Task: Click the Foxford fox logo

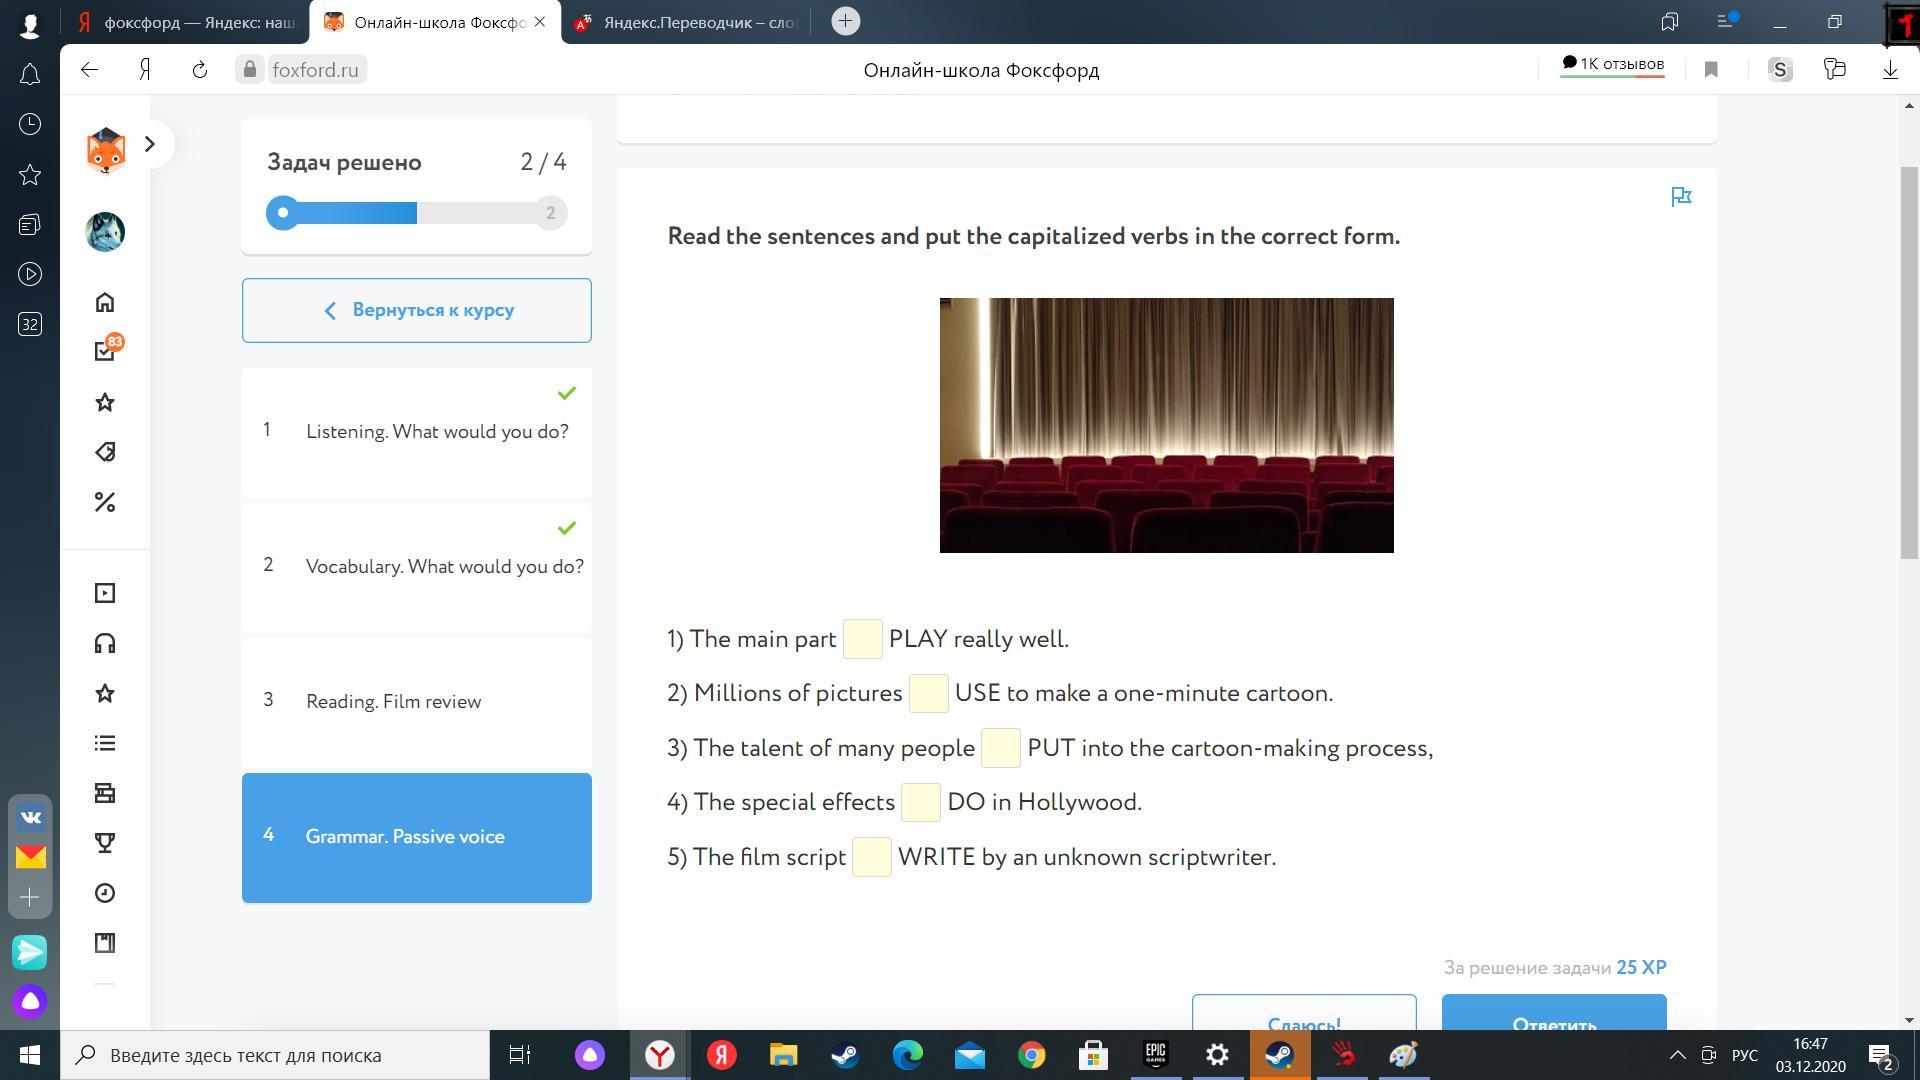Action: click(105, 151)
